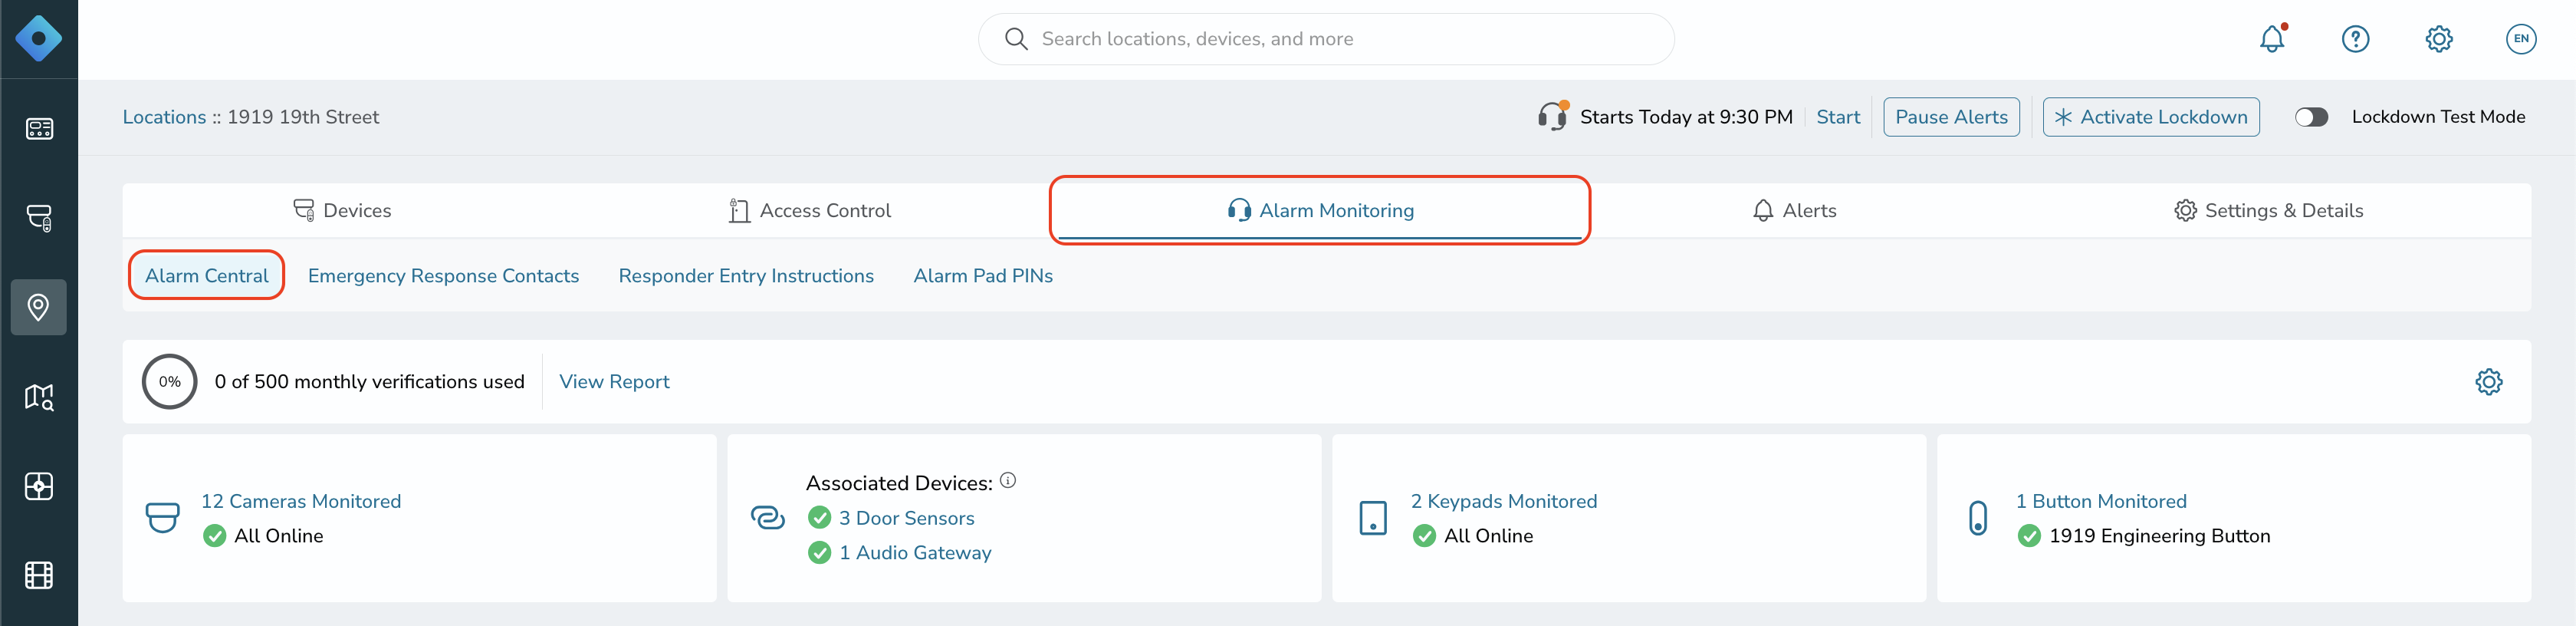
Task: Click the '1919 19th Street' breadcrumb text
Action: pyautogui.click(x=303, y=117)
